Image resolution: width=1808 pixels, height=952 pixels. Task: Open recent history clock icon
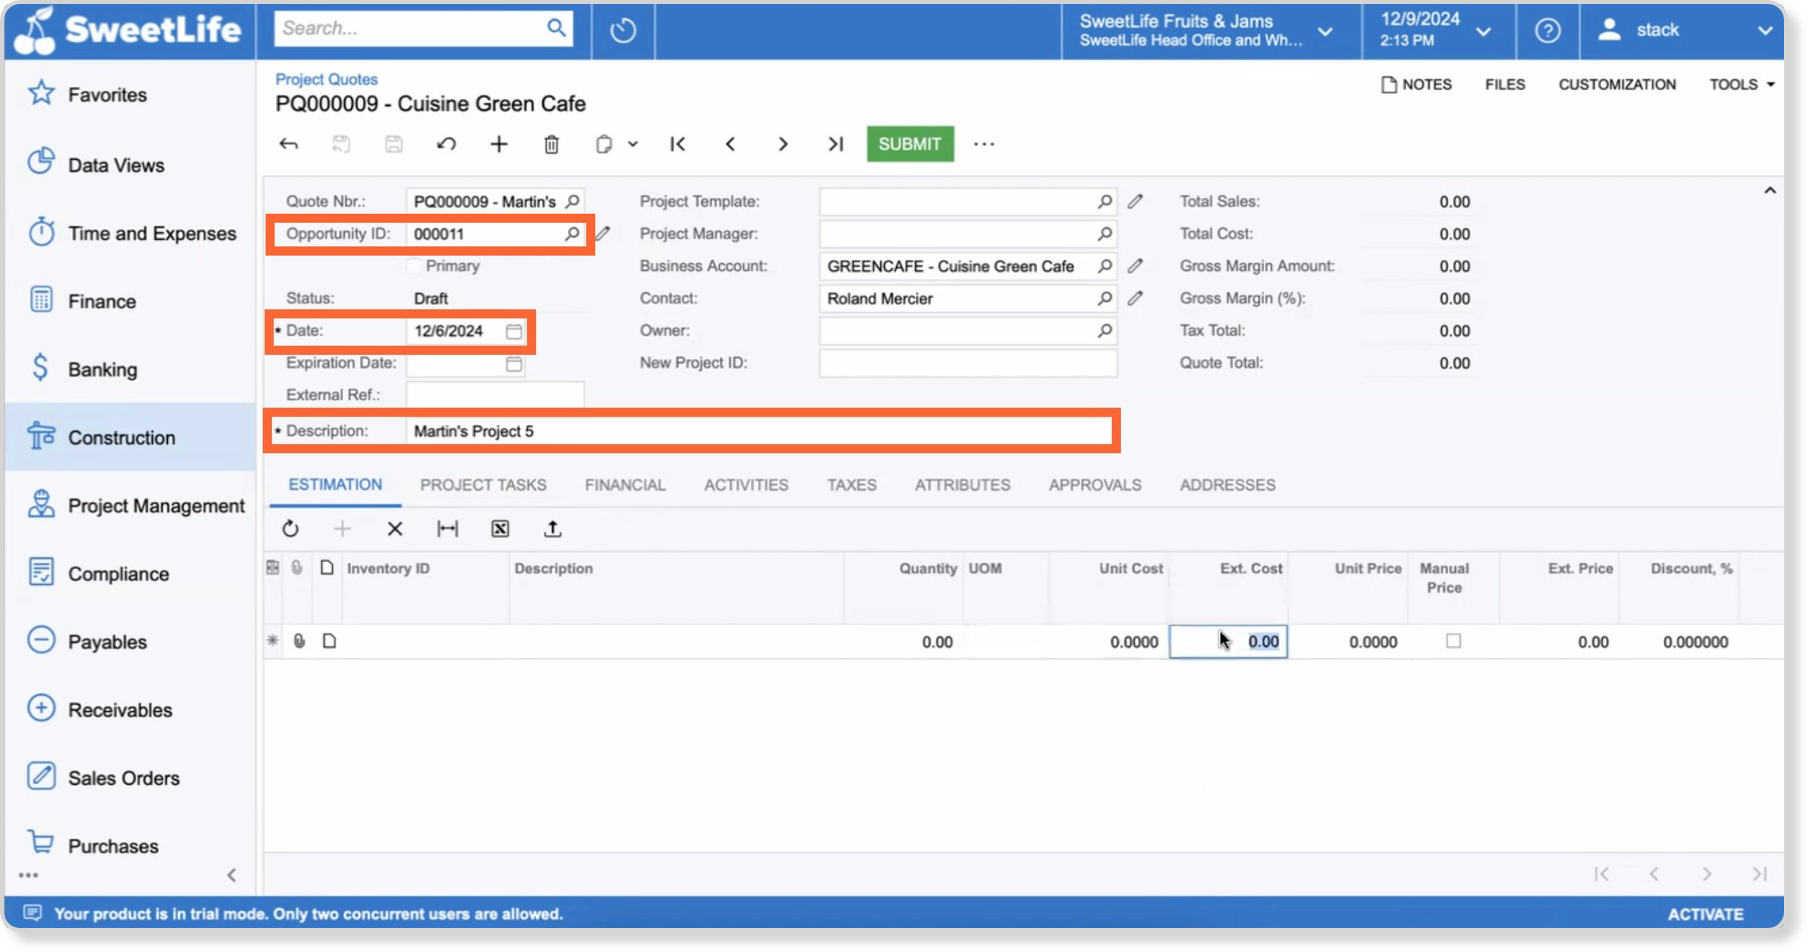(x=623, y=30)
